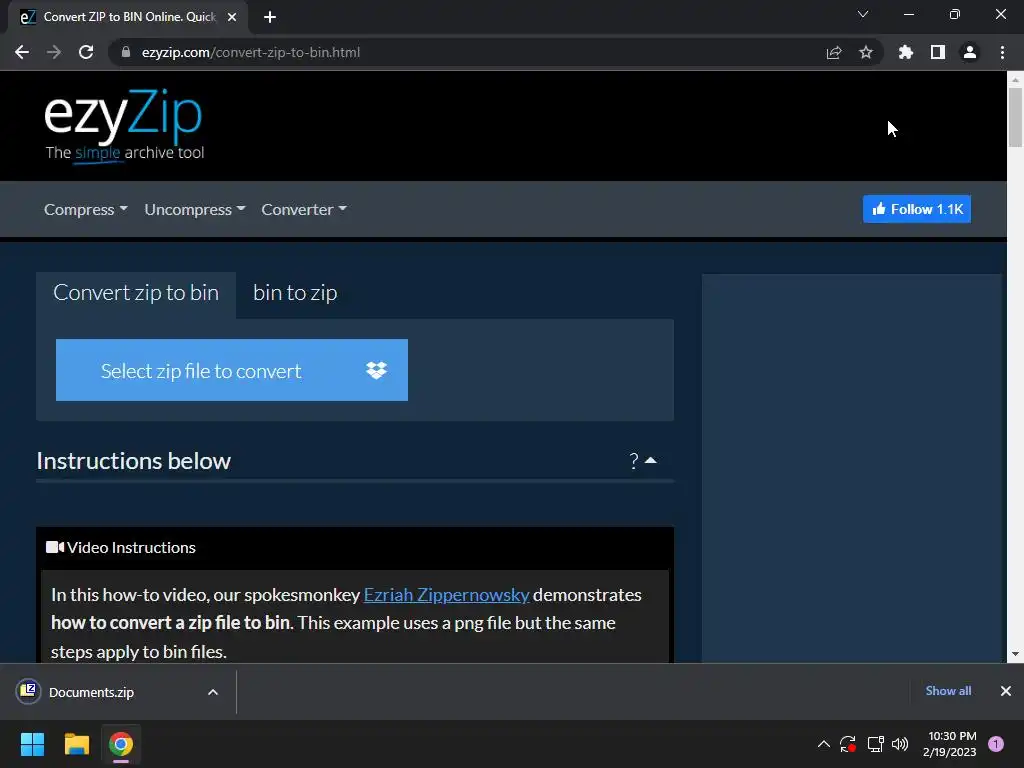Select the Convert zip to bin tab

tap(136, 293)
